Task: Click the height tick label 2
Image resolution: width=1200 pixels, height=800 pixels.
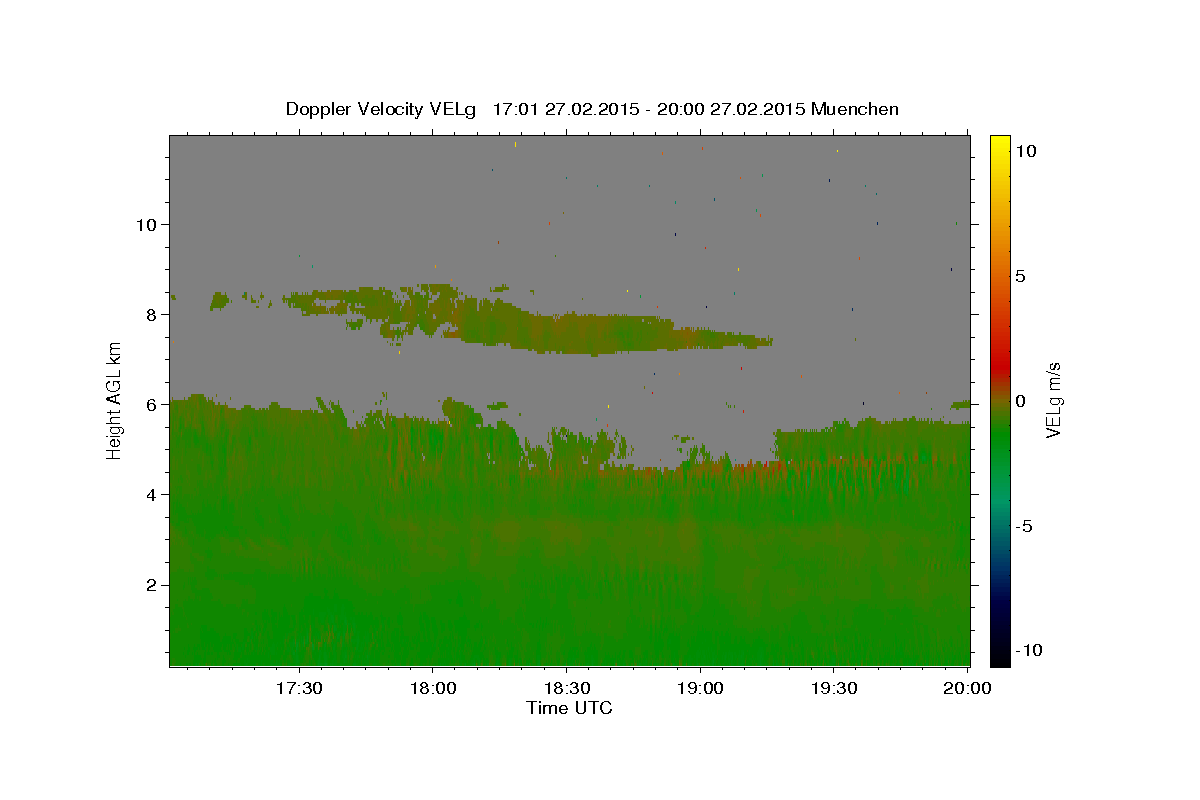Action: 151,584
